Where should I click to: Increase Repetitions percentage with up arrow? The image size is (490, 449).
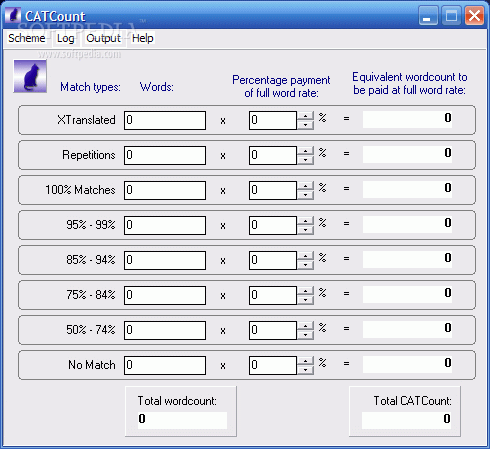pyautogui.click(x=305, y=151)
